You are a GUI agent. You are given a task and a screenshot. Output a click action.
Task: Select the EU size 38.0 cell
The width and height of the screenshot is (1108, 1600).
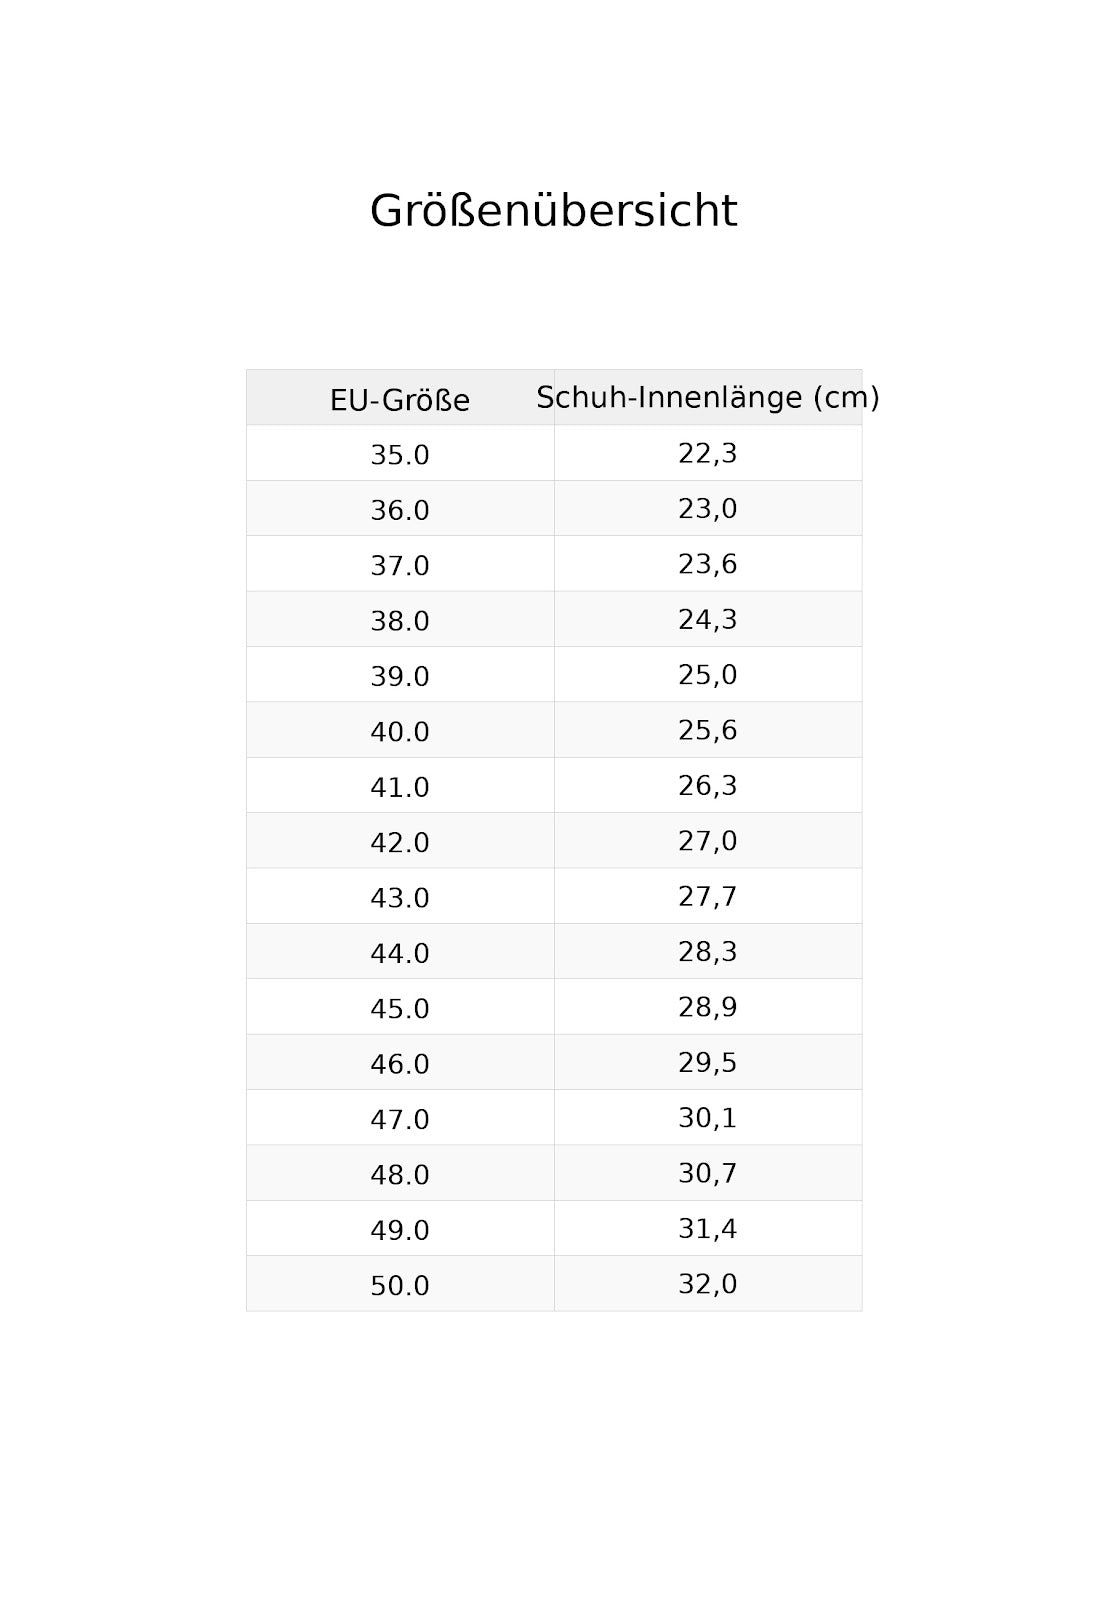[x=400, y=619]
